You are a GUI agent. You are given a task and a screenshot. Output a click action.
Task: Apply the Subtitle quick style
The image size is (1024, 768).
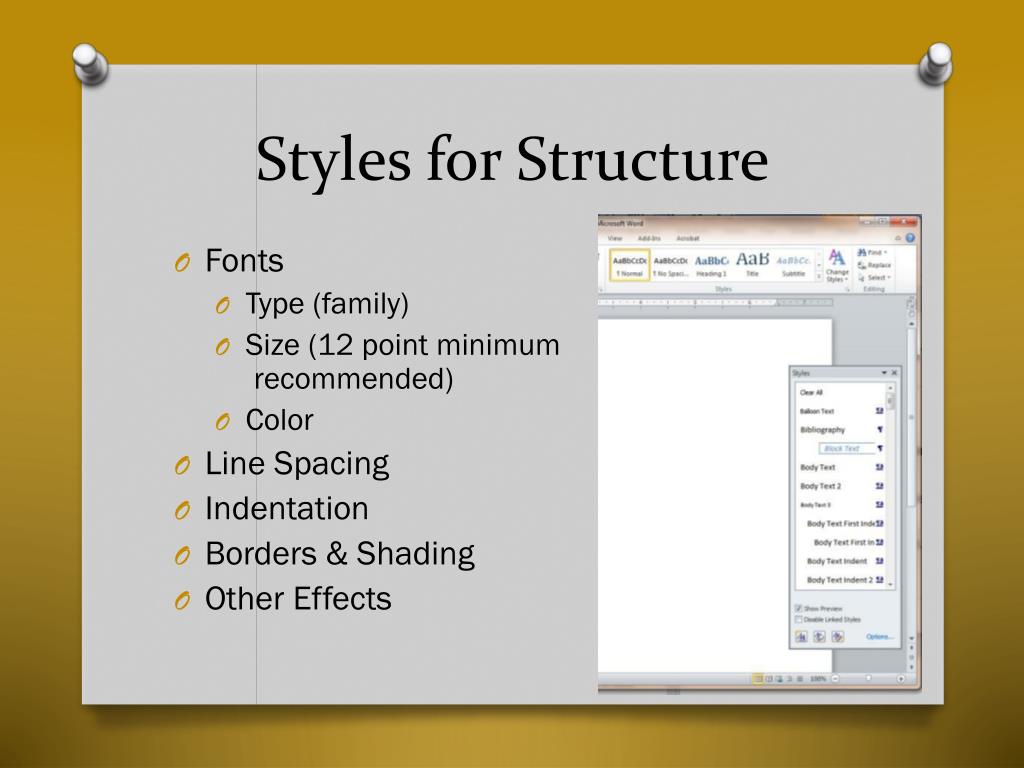click(x=793, y=265)
